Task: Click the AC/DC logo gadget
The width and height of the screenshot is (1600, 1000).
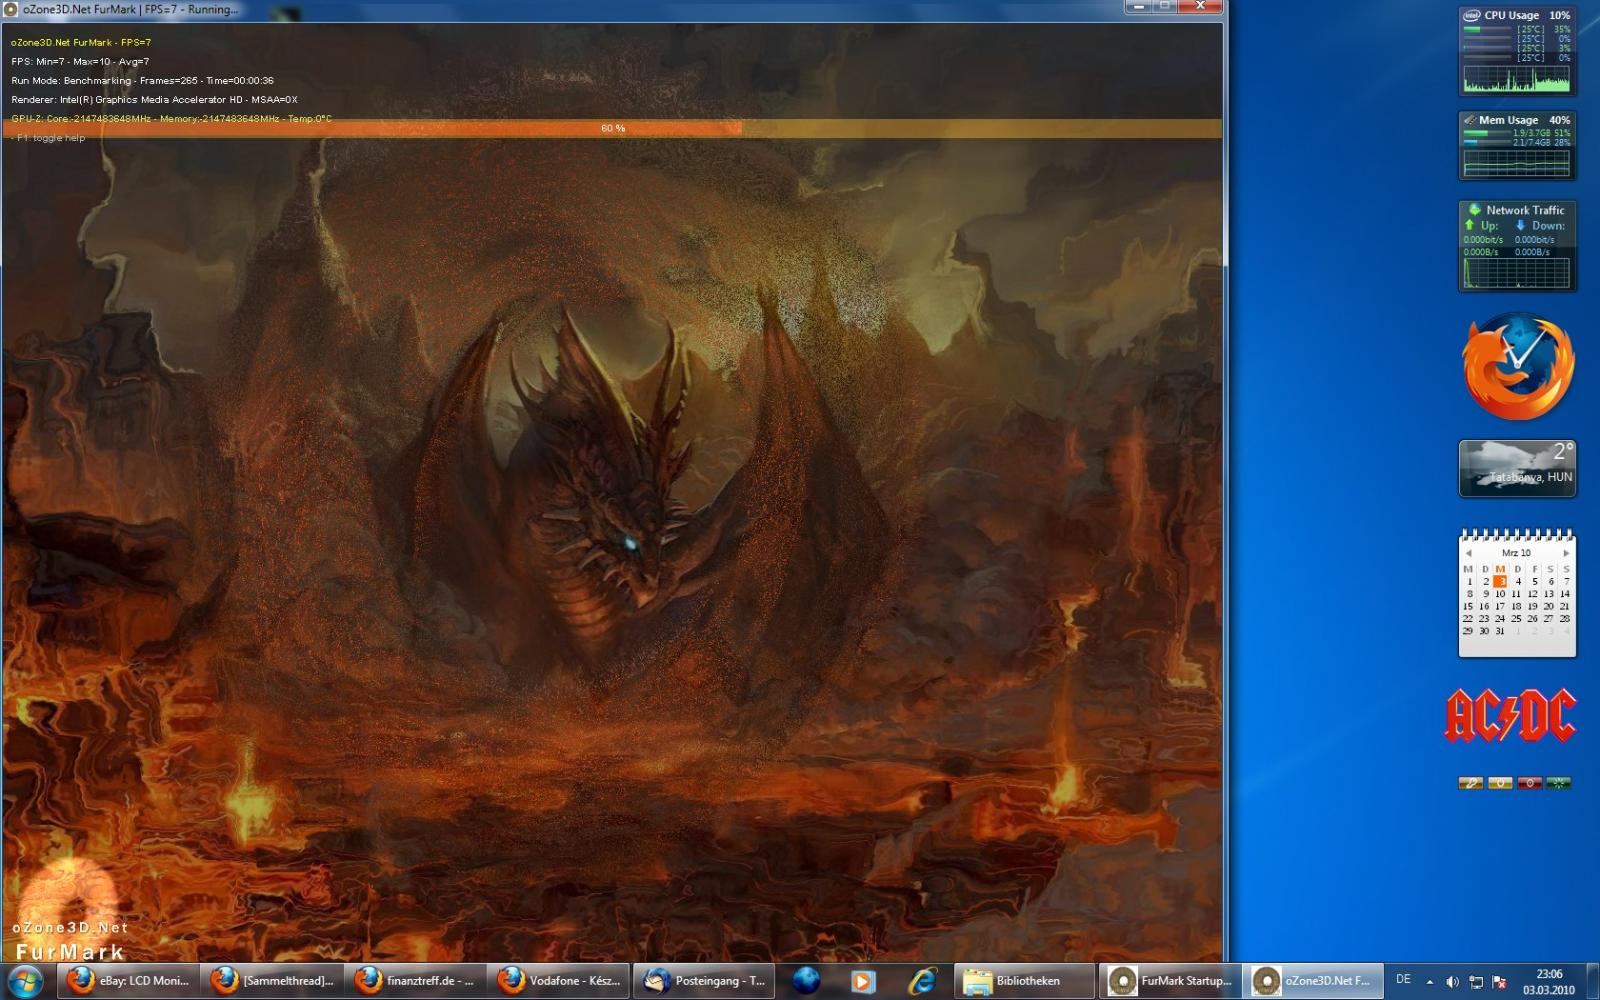Action: (x=1511, y=715)
